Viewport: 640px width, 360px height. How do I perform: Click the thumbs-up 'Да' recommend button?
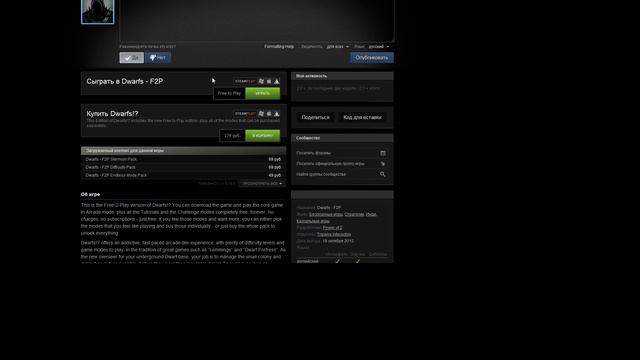pyautogui.click(x=131, y=58)
